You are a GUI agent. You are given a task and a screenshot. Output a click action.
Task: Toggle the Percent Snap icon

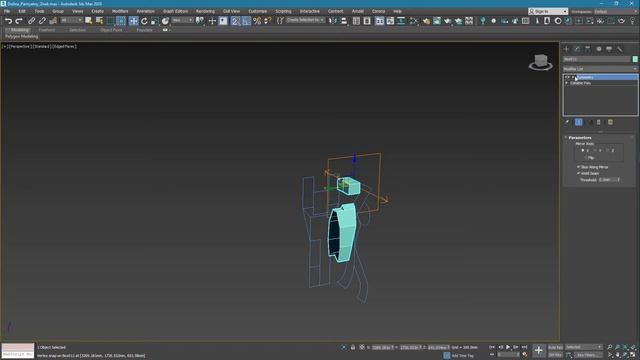[x=257, y=21]
